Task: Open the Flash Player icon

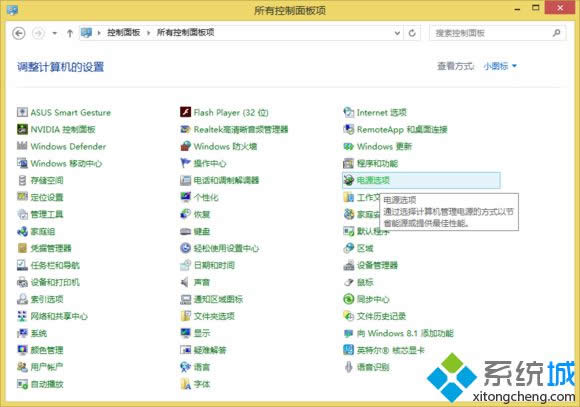Action: click(x=185, y=112)
